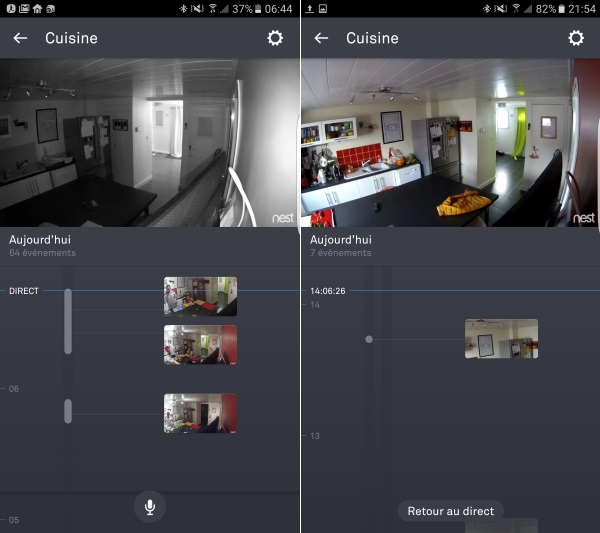The image size is (600, 533).
Task: Tap the Aujourd'hui heading in the left screen
Action: [x=40, y=240]
